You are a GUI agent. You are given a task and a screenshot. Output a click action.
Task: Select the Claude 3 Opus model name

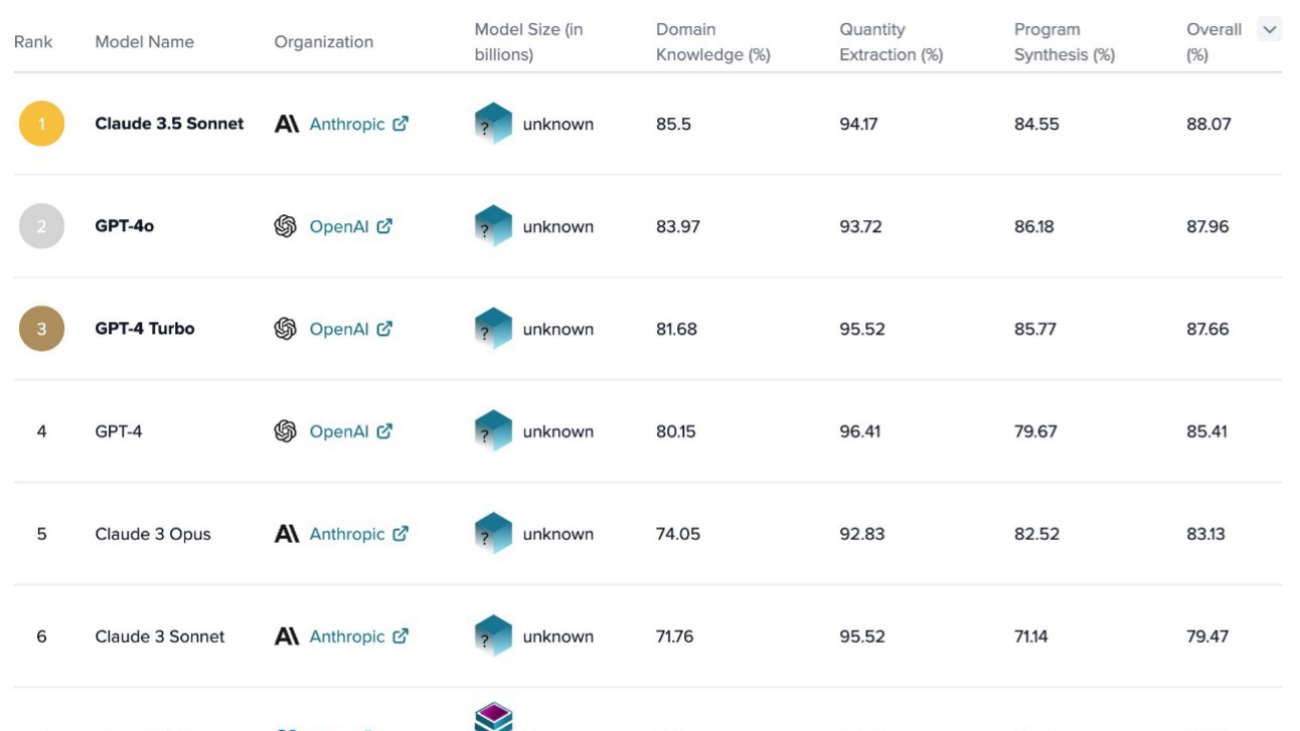coord(153,534)
